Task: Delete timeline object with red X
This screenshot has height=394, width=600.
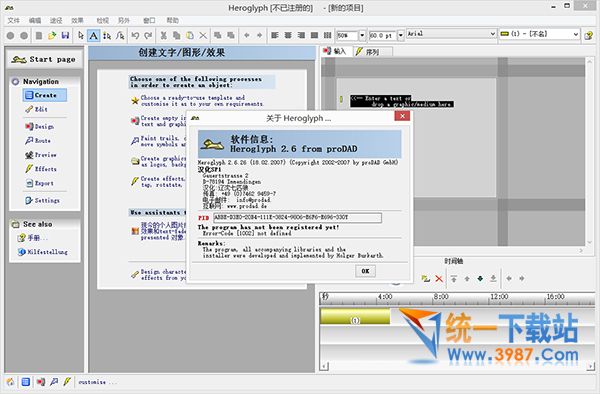Action: (439, 279)
